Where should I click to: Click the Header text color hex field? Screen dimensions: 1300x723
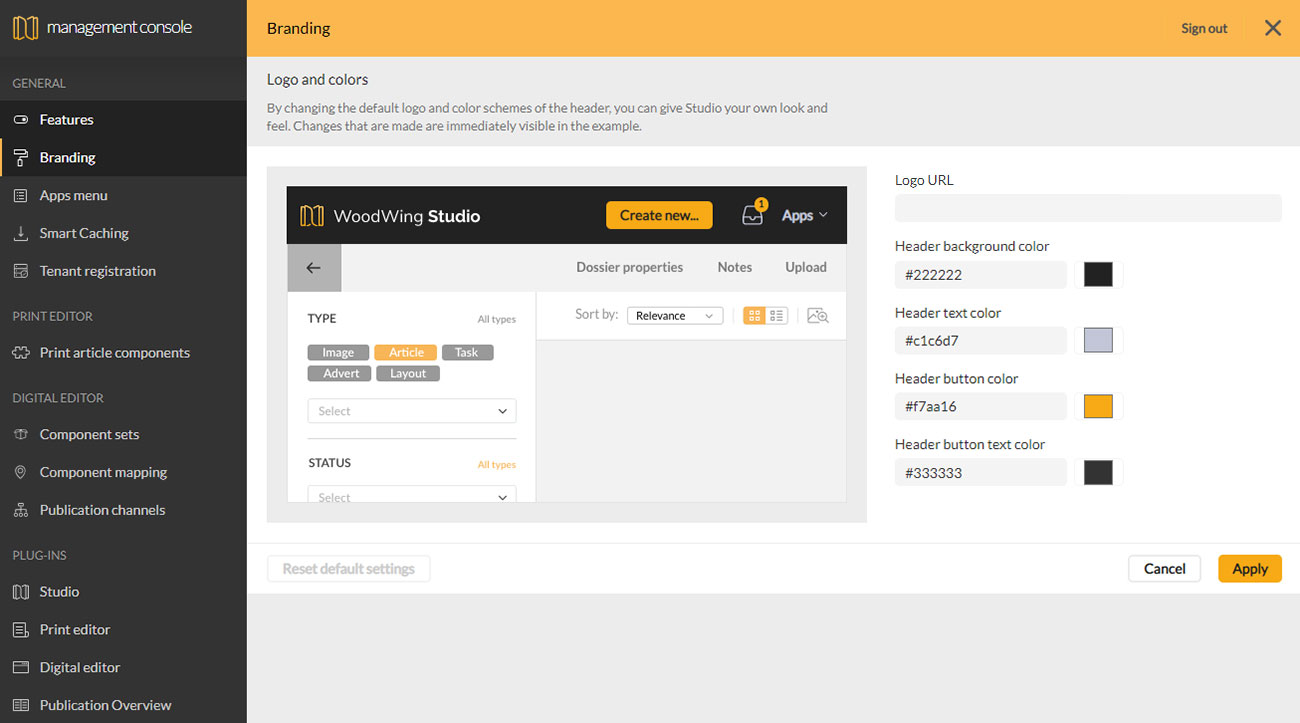(981, 341)
